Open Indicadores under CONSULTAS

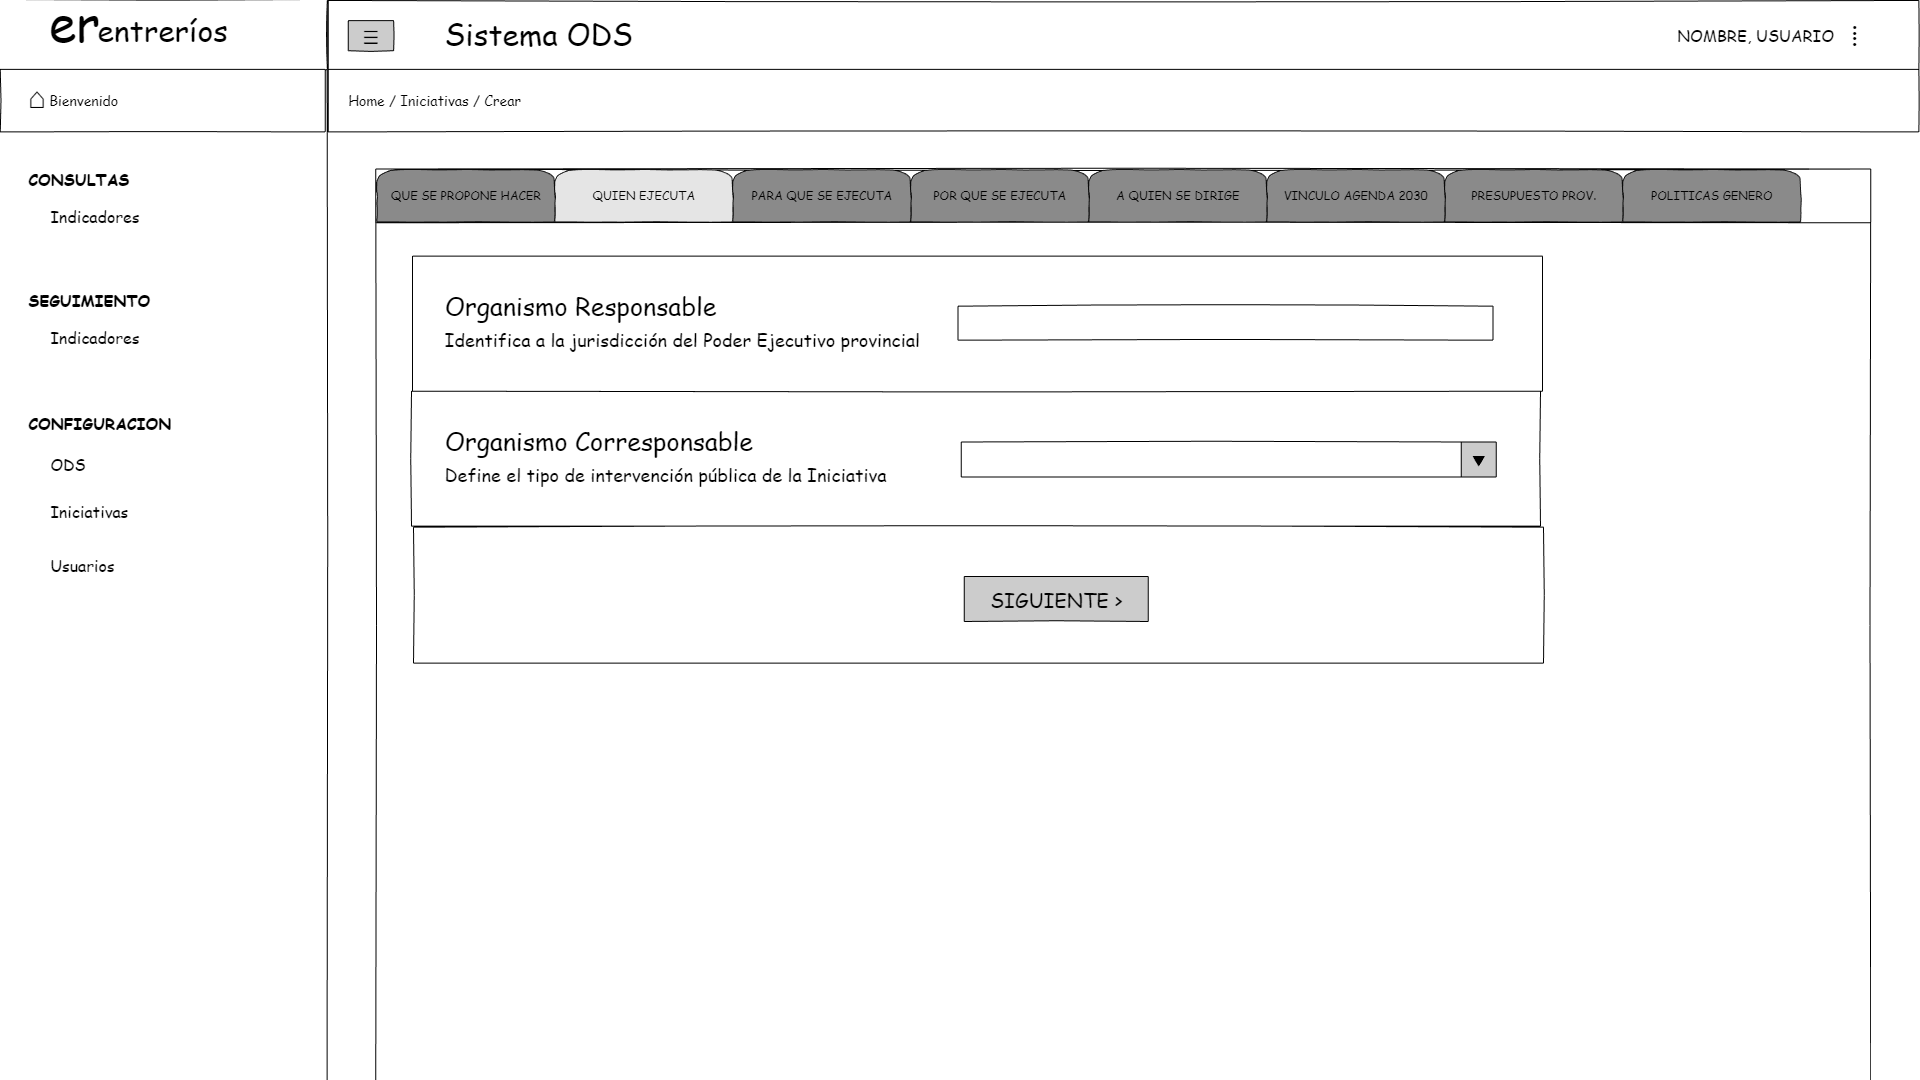click(95, 218)
